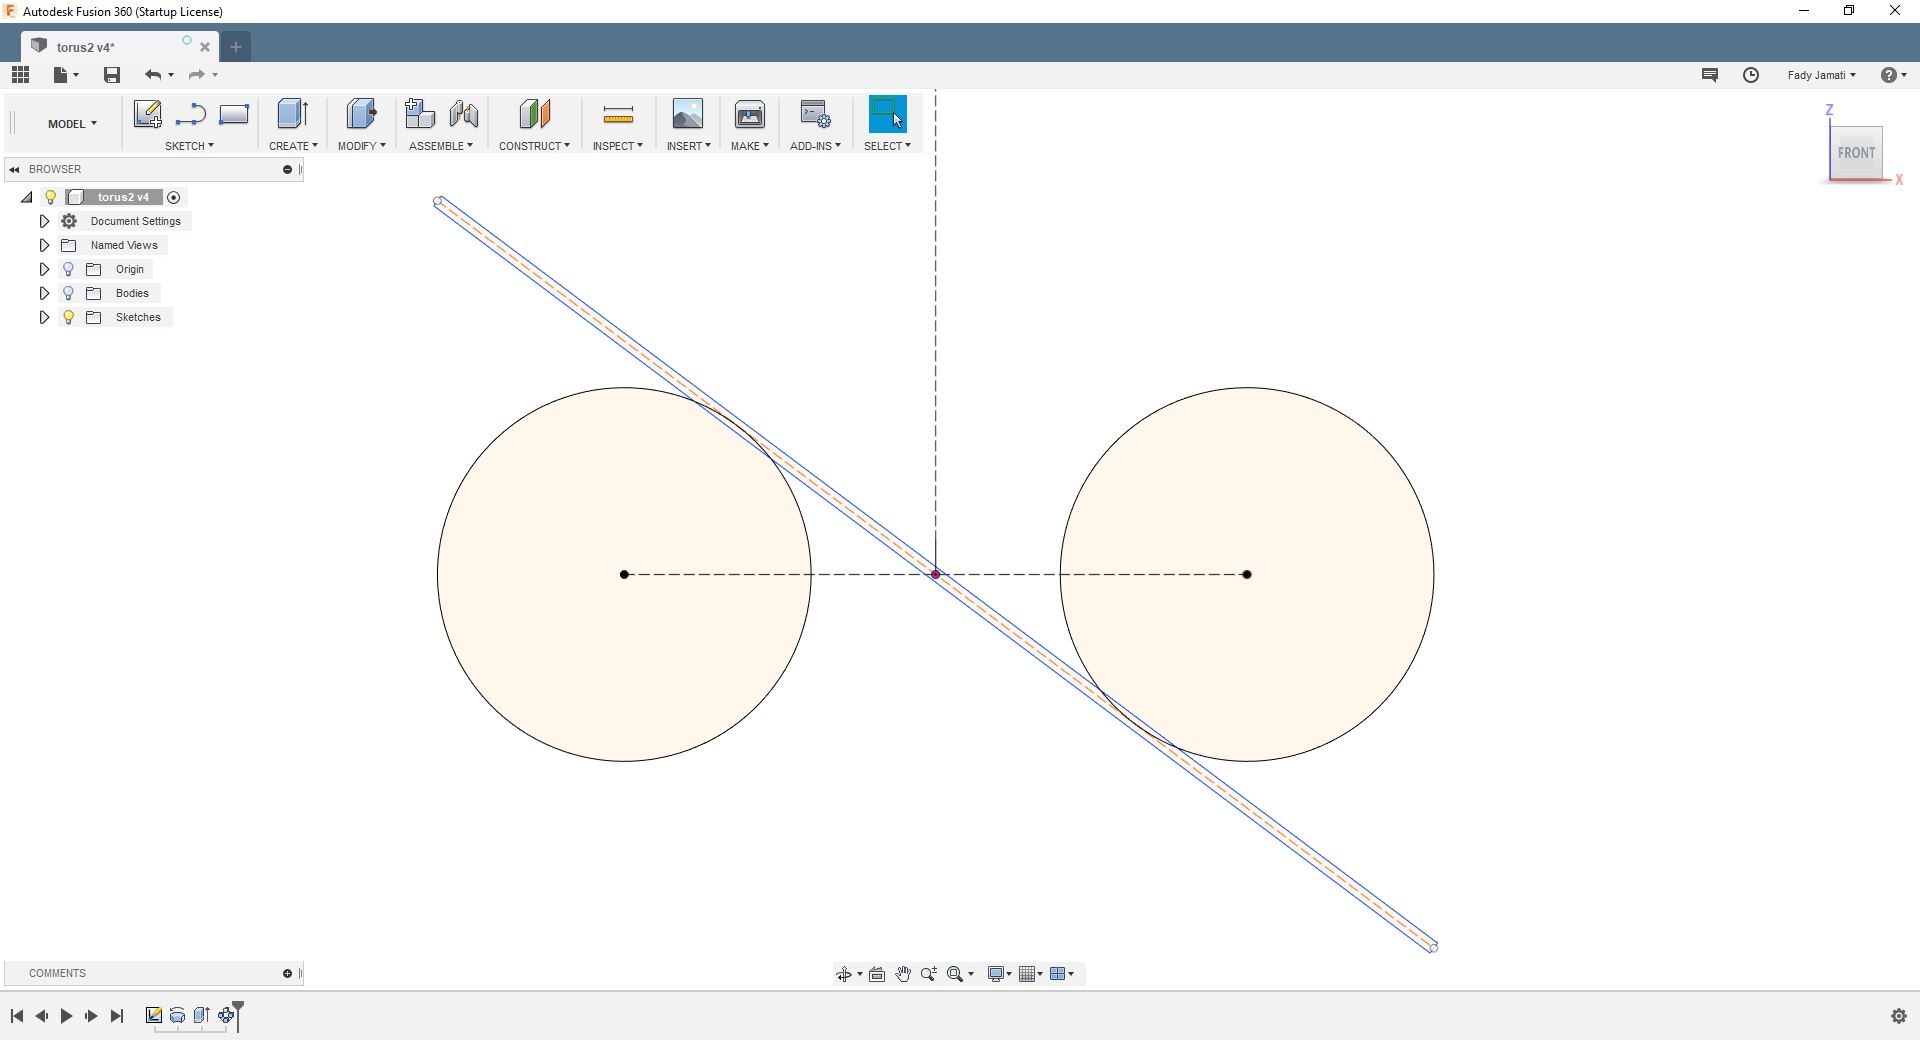Screen dimensions: 1920x1040
Task: Collapse the torus2 v4 root node
Action: 27,198
